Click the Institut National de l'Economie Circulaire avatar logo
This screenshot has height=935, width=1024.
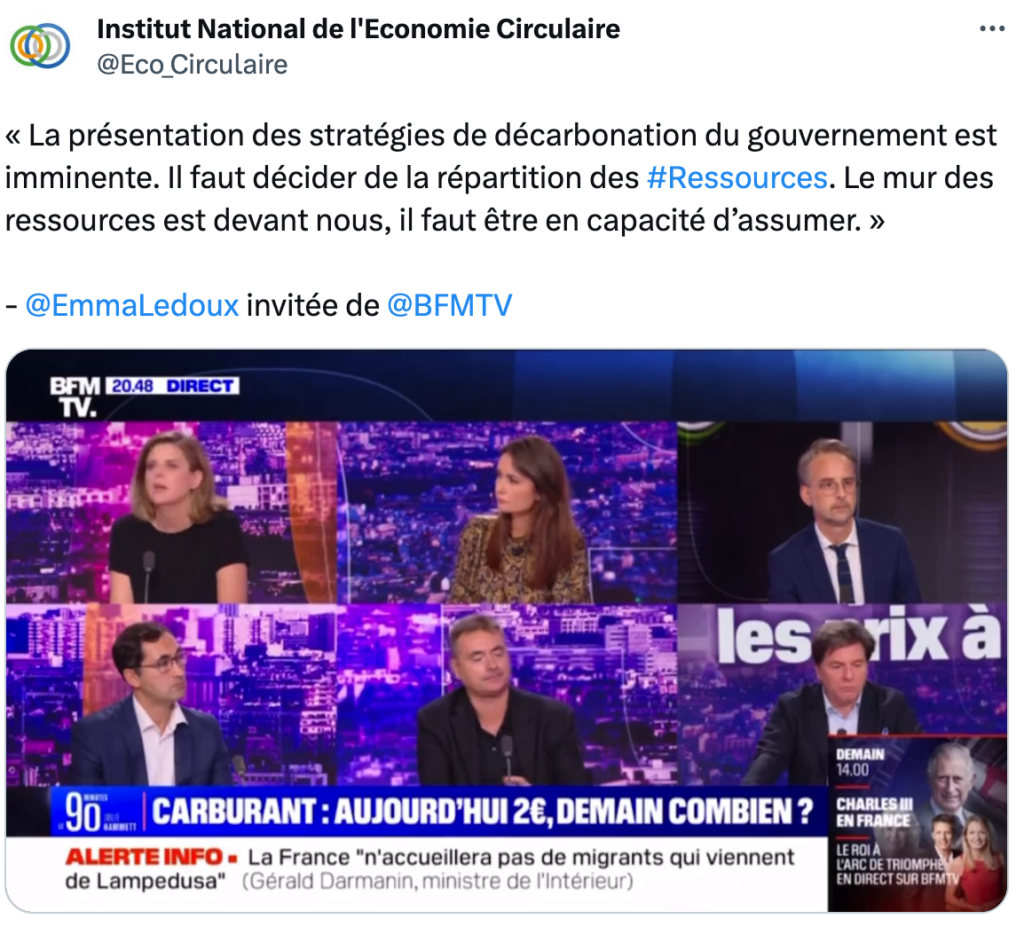click(x=39, y=46)
